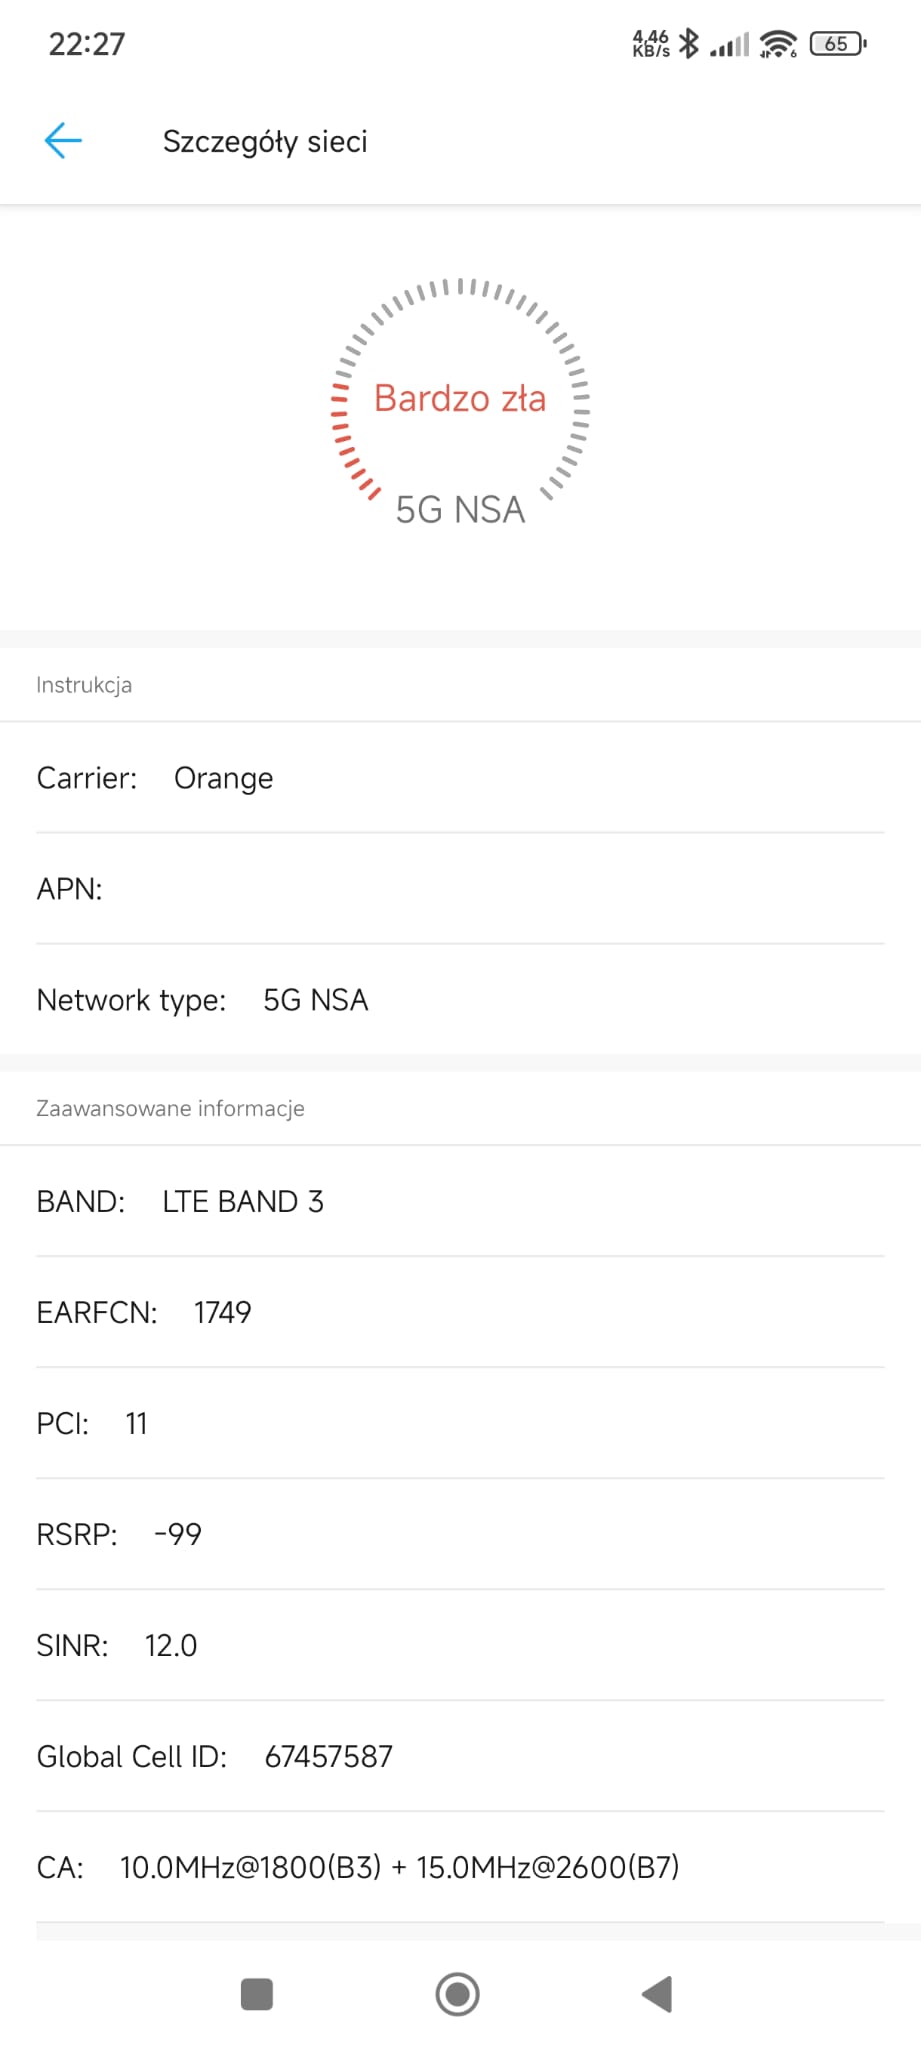
Task: Tap the battery level indicator
Action: point(838,44)
